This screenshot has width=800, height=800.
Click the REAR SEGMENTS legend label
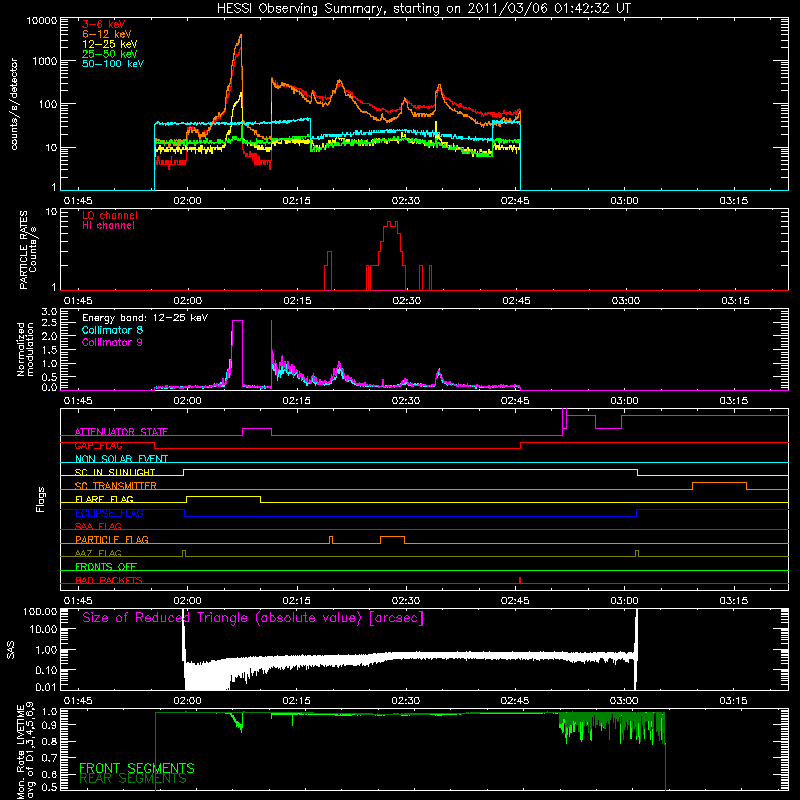click(x=133, y=779)
